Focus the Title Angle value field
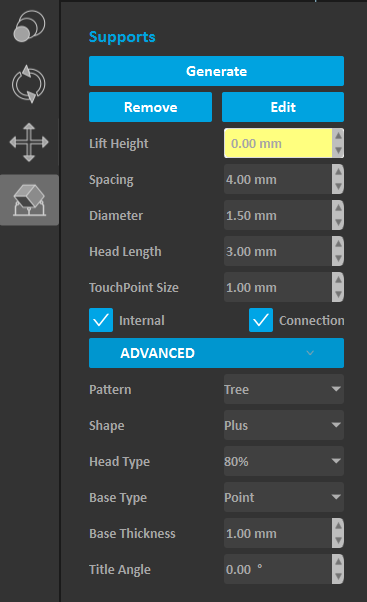Screen dimensions: 367x602 pos(278,569)
